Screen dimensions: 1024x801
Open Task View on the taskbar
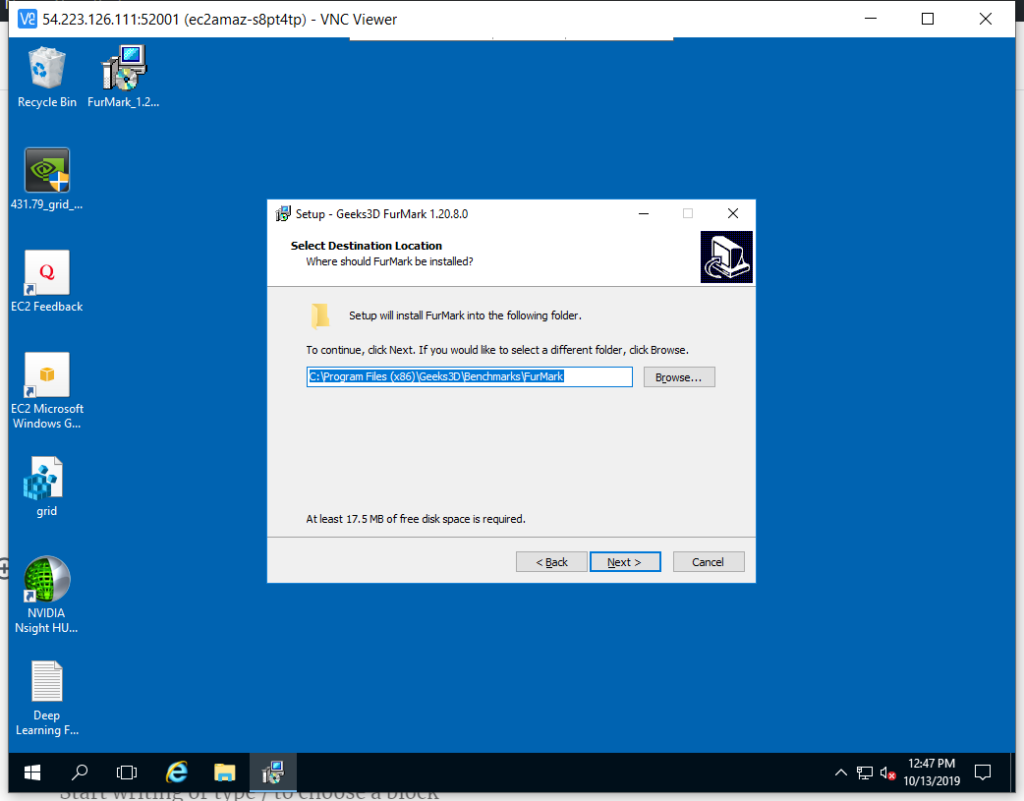(127, 773)
